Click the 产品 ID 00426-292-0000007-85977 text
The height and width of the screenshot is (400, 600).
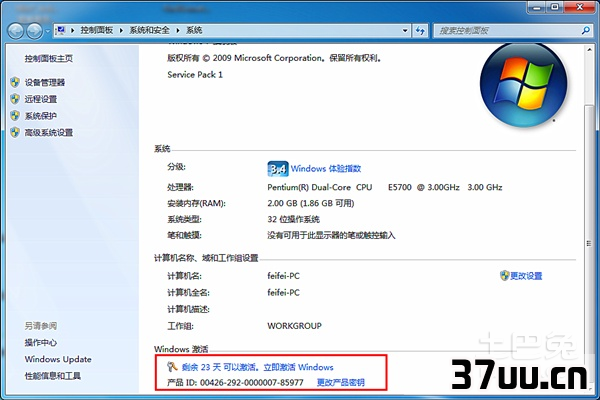point(235,382)
